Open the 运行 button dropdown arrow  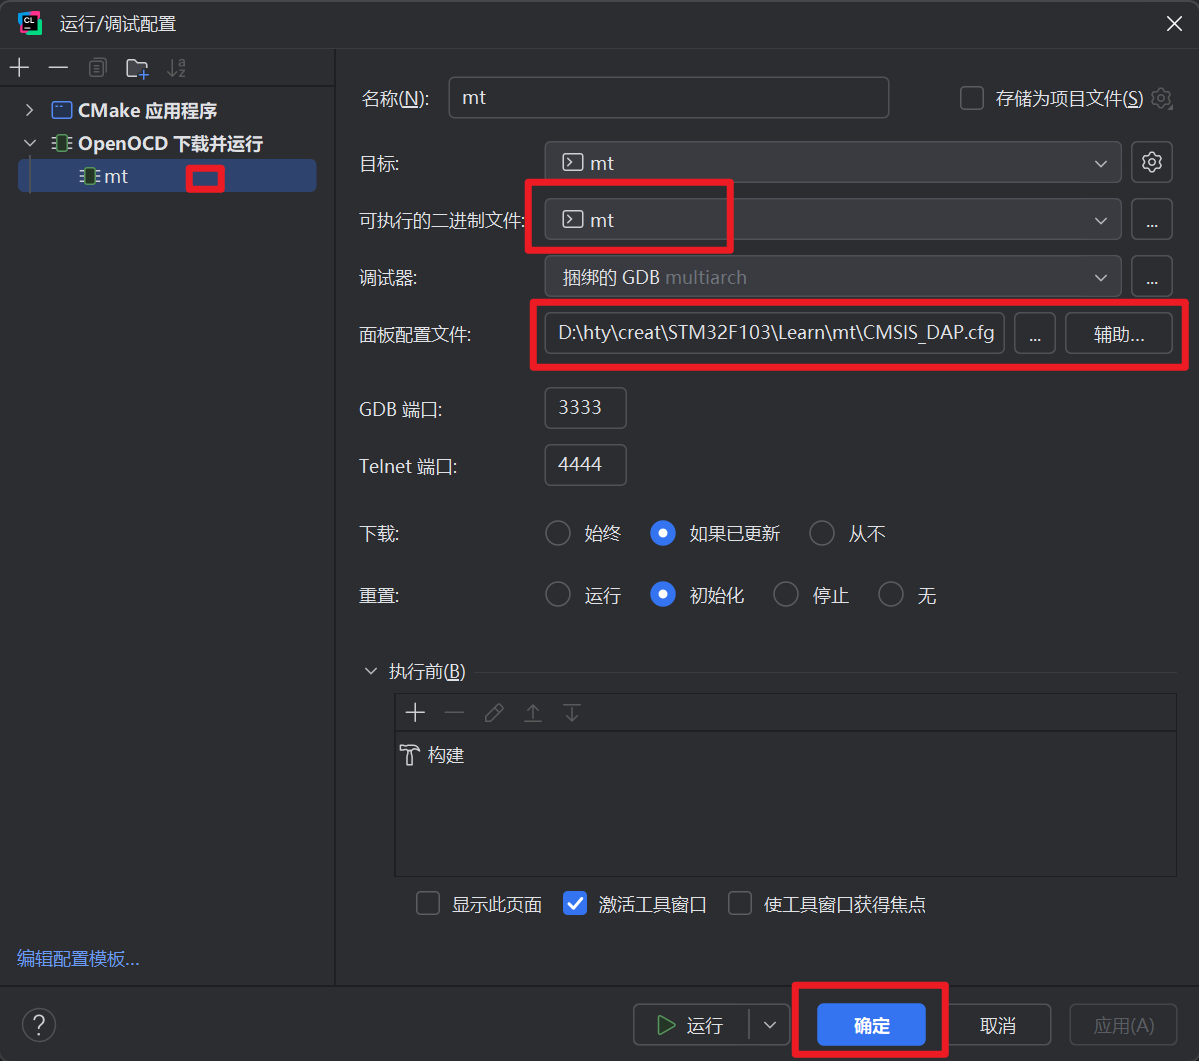[x=769, y=1025]
